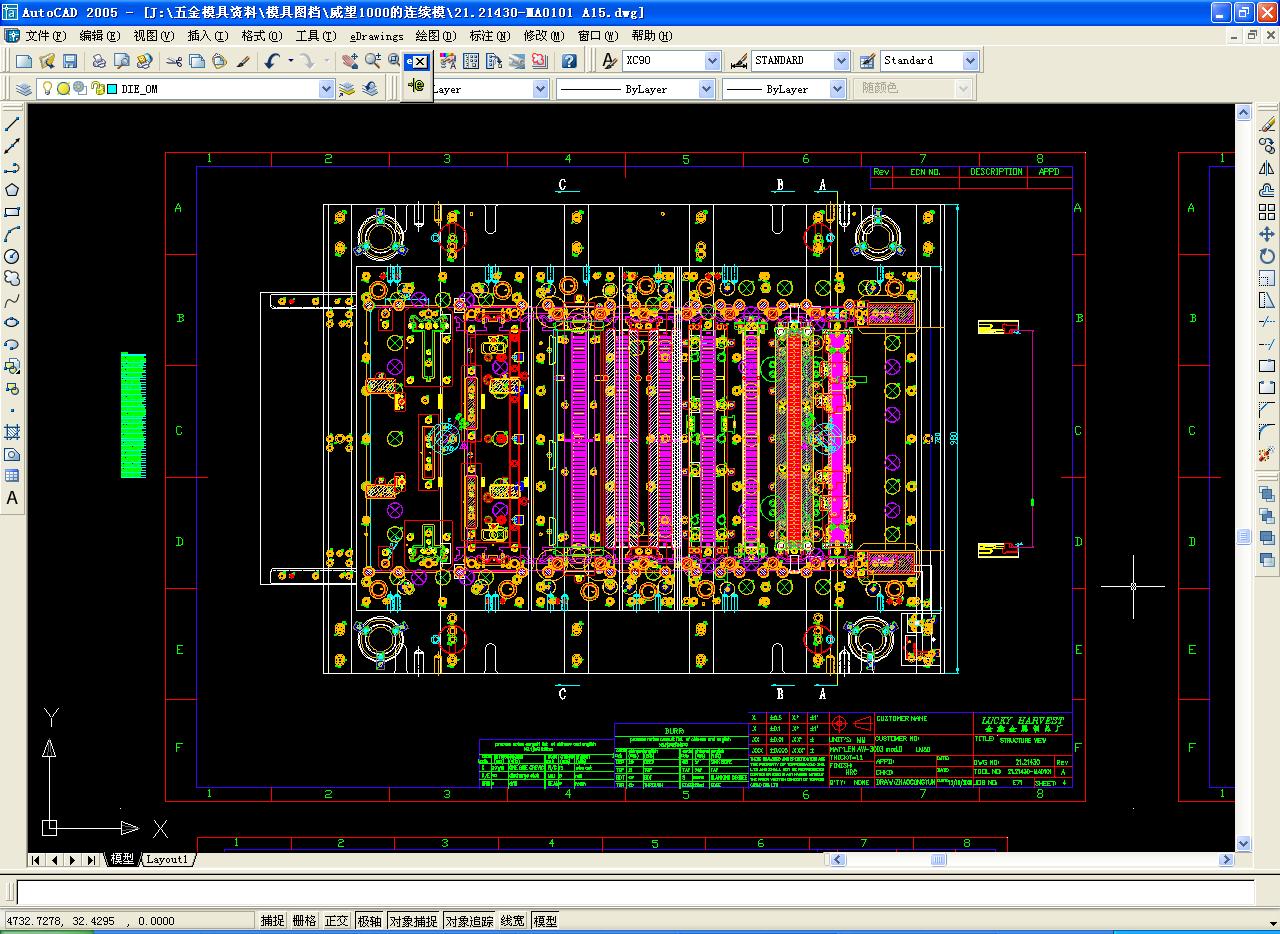Open the linetype ByLayer dropdown

click(706, 89)
